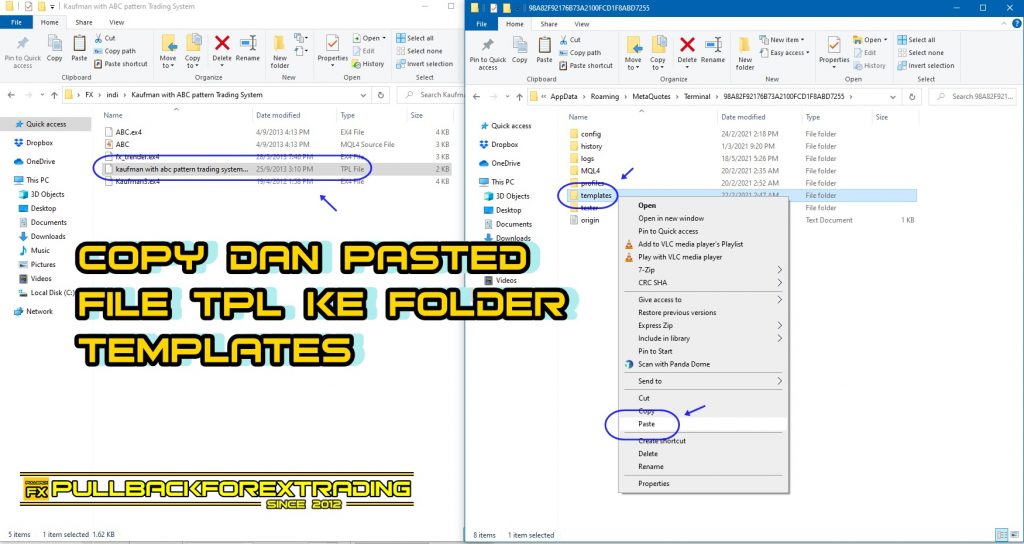Click Copy path in left window ribbon
The image size is (1024, 544).
click(115, 51)
